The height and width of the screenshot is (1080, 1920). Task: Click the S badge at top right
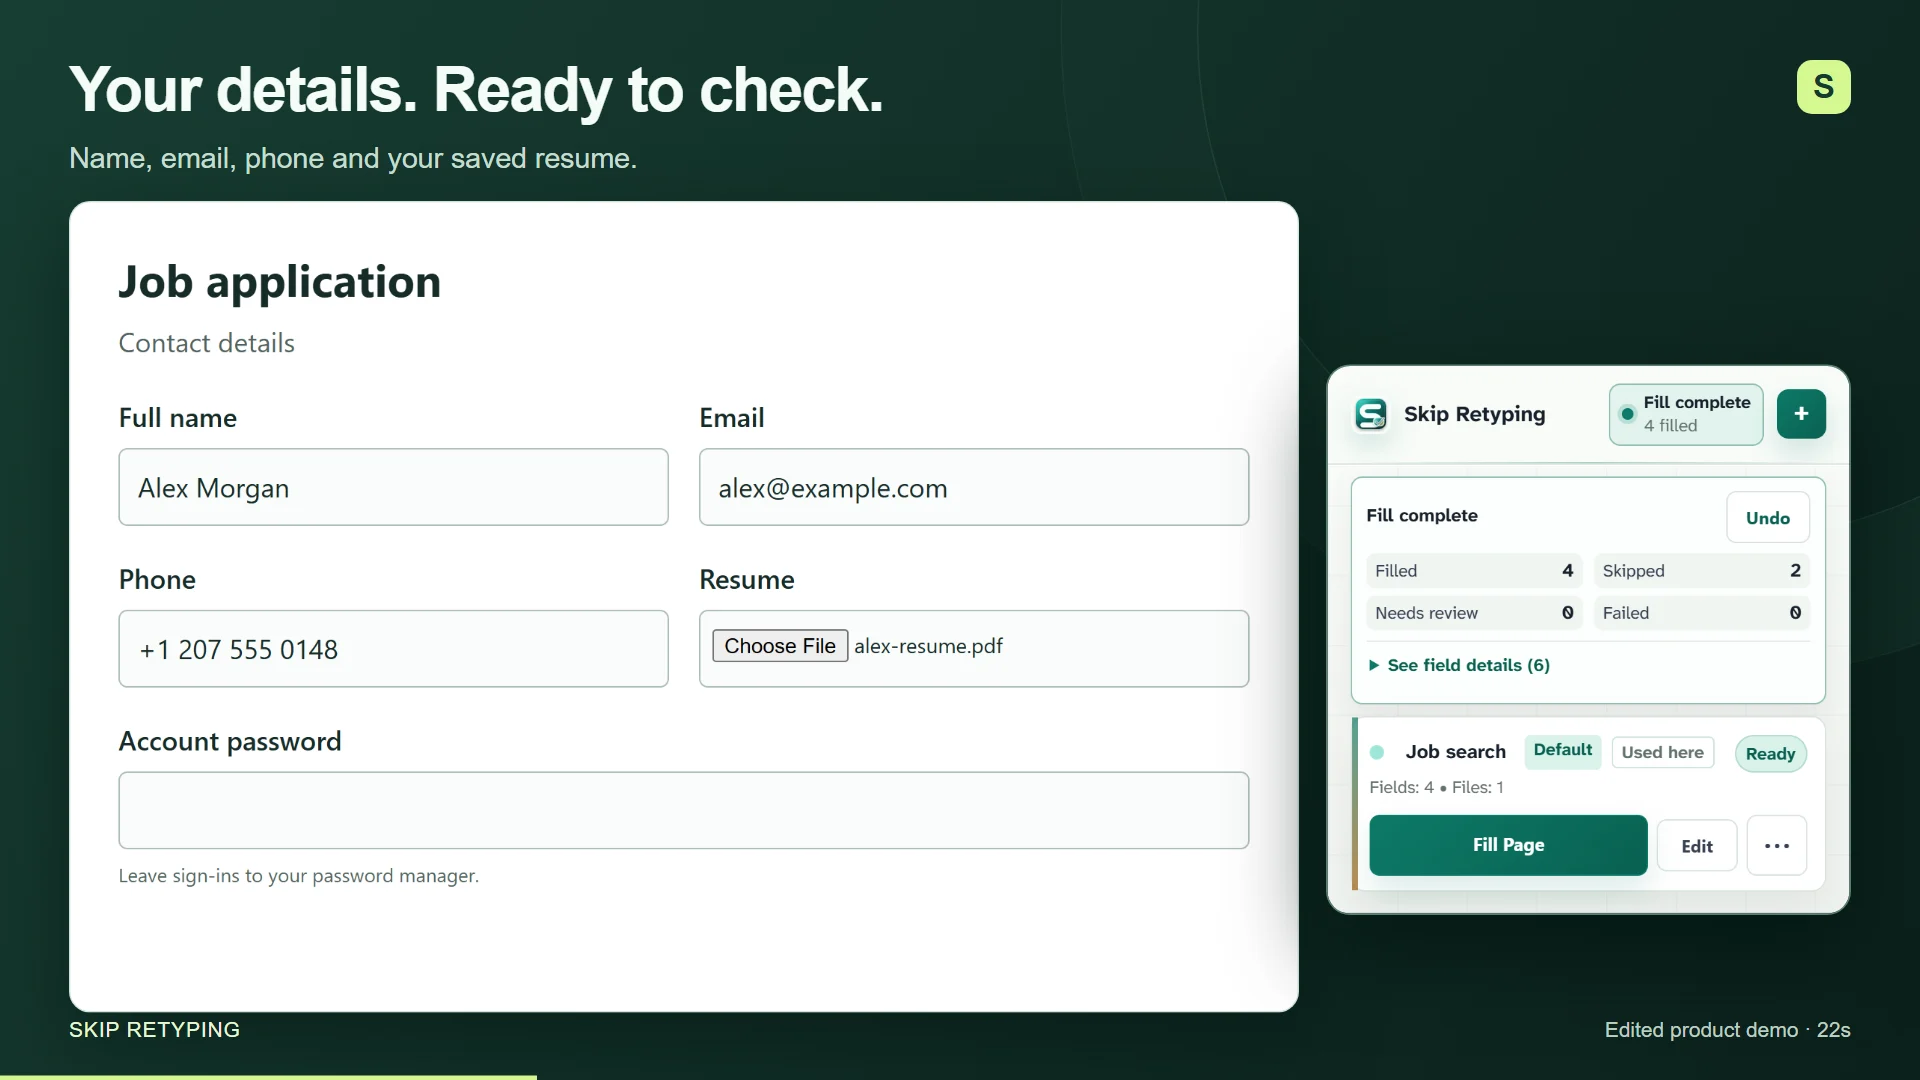coord(1823,87)
